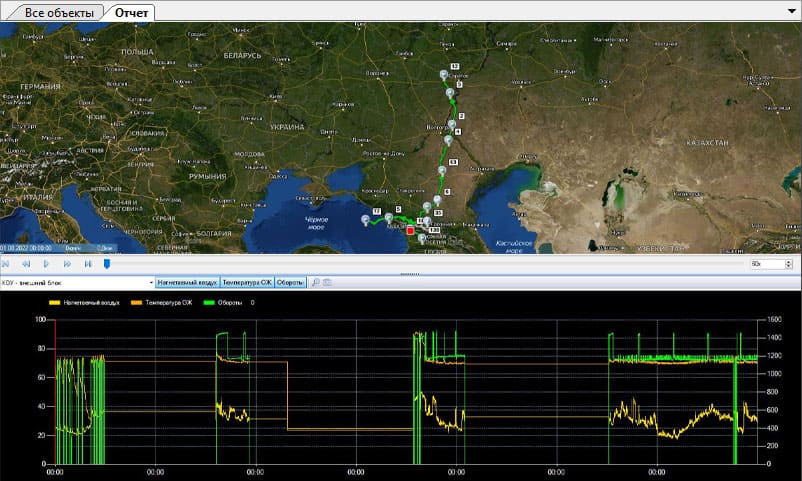Click the map waypoint pin labeled 12

(443, 76)
